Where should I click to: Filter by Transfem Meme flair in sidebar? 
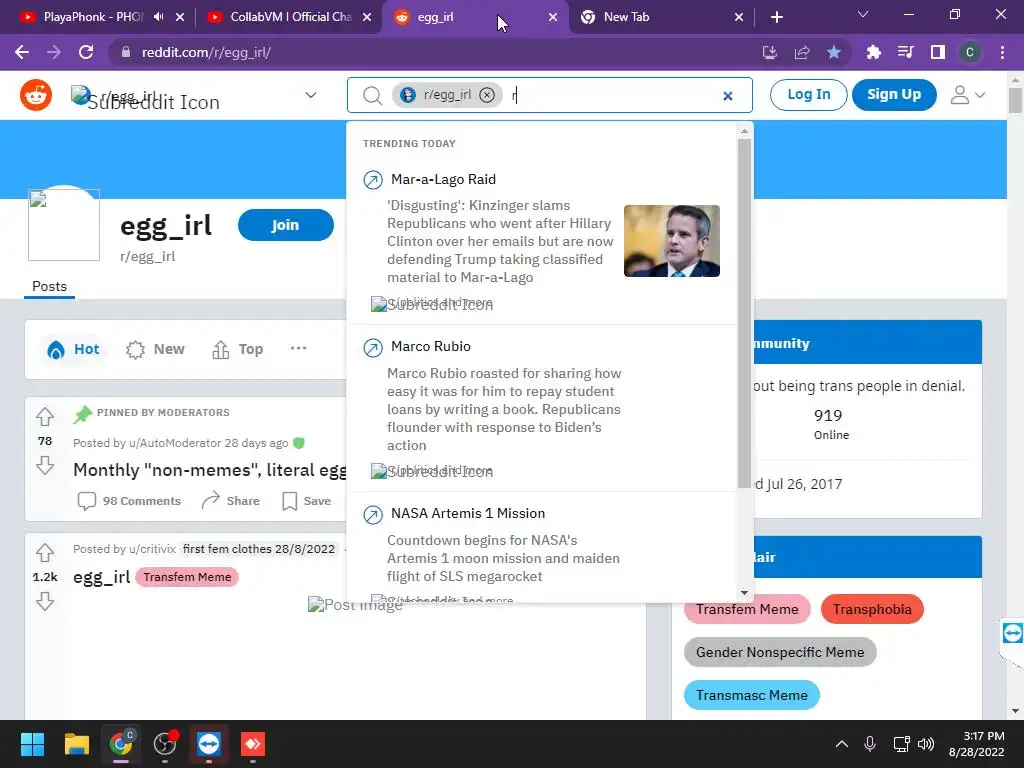[747, 609]
